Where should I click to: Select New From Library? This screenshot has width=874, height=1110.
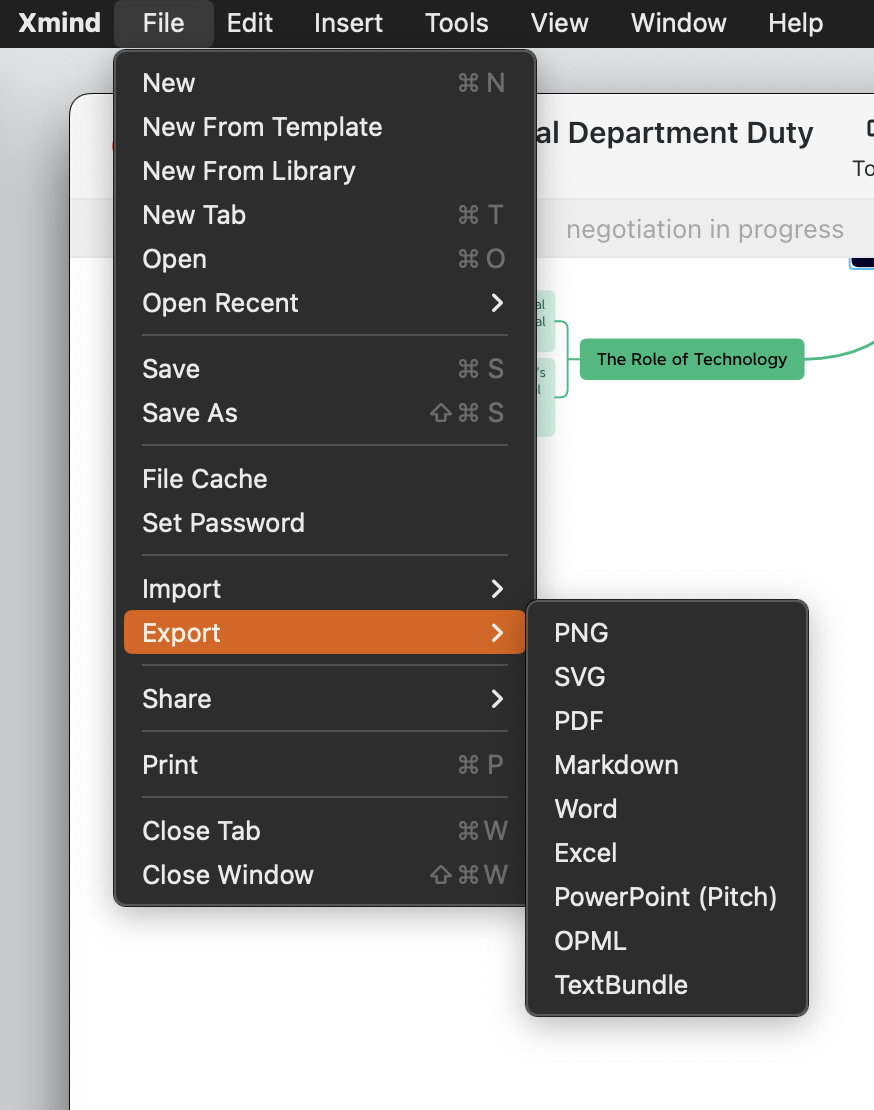point(324,171)
